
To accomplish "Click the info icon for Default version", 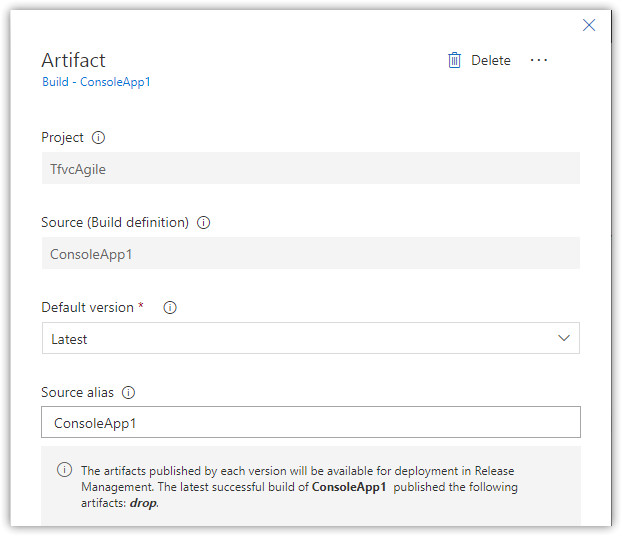I will pyautogui.click(x=170, y=307).
